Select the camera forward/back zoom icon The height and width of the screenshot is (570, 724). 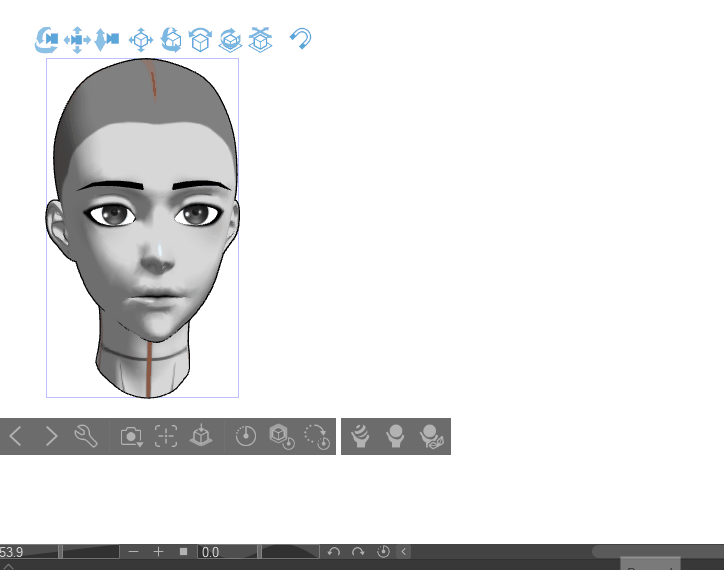coord(107,40)
